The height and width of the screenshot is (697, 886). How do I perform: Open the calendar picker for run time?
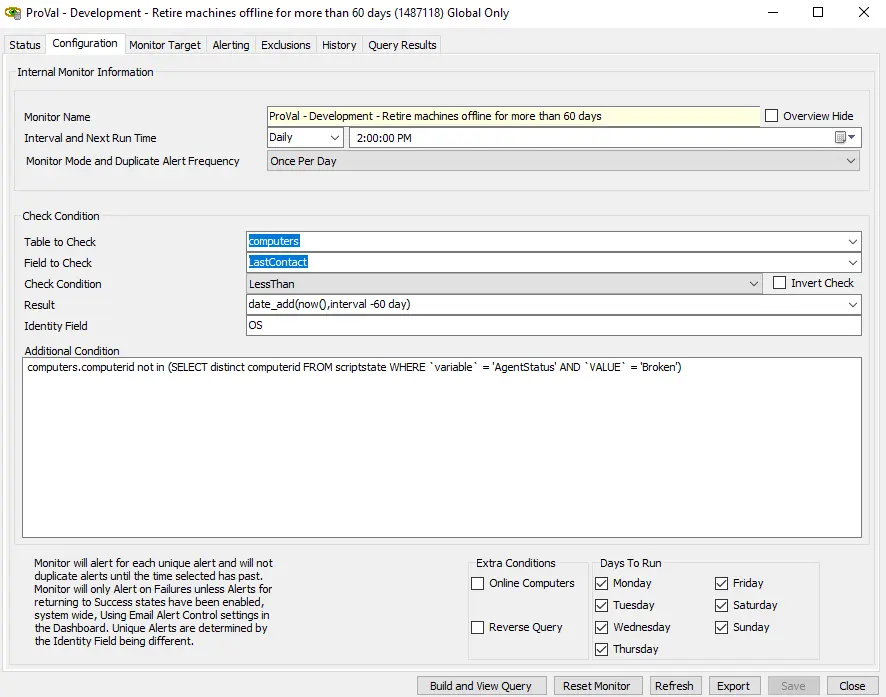(844, 138)
